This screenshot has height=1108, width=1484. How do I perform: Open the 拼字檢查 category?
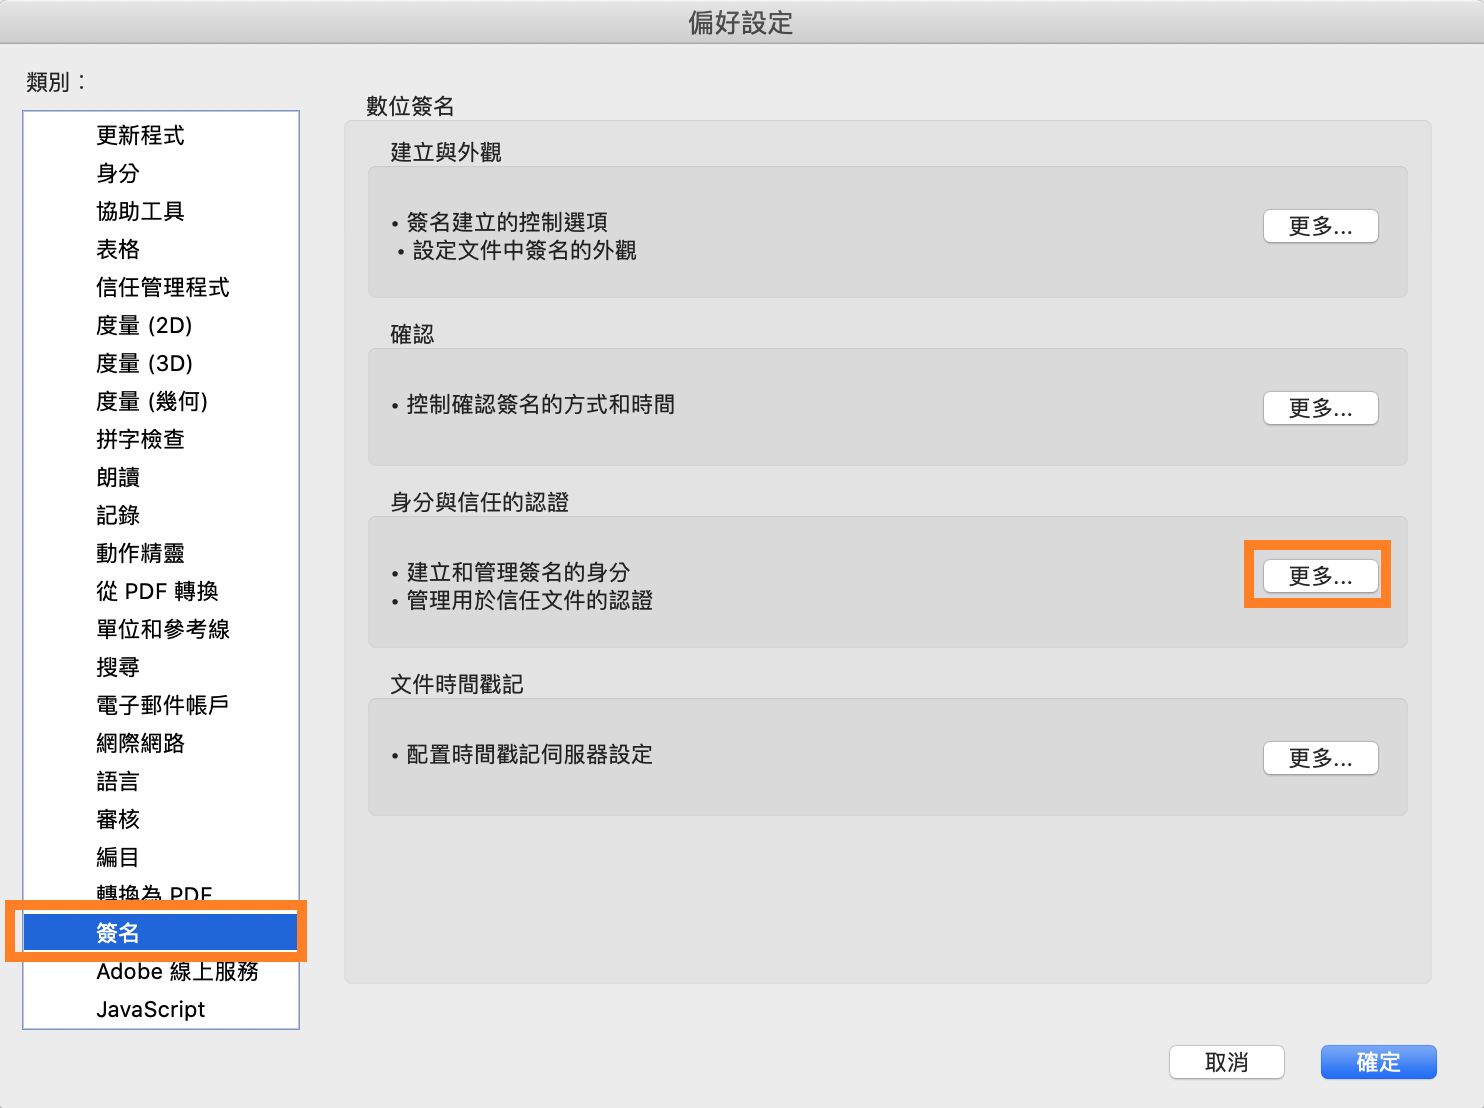pyautogui.click(x=161, y=439)
